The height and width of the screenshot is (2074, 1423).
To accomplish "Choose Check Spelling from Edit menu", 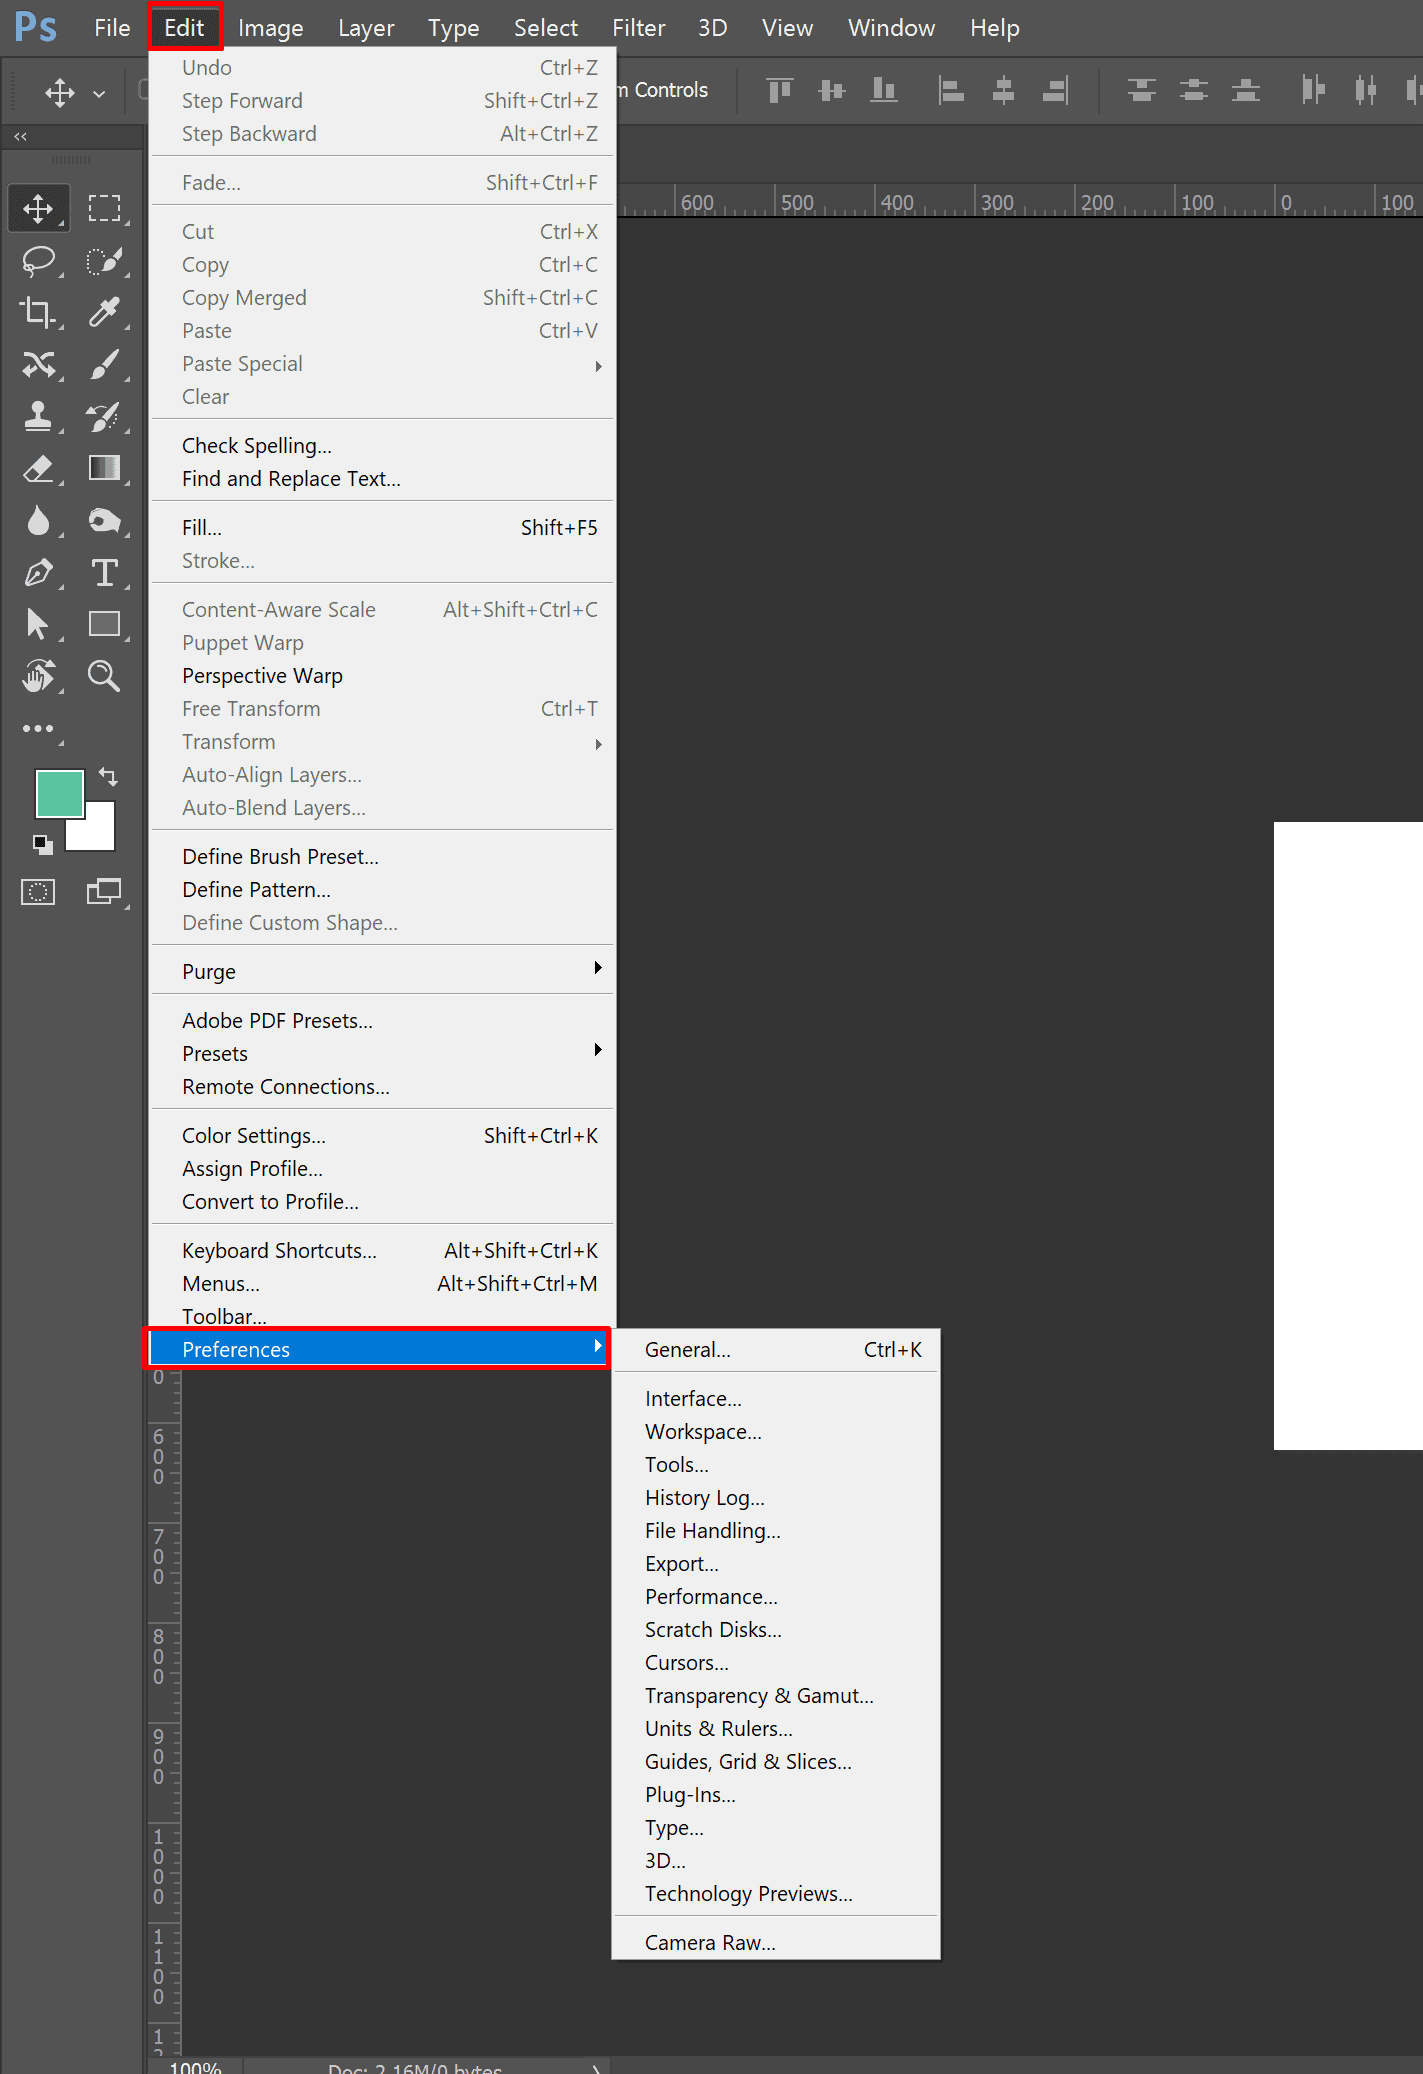I will [x=382, y=446].
